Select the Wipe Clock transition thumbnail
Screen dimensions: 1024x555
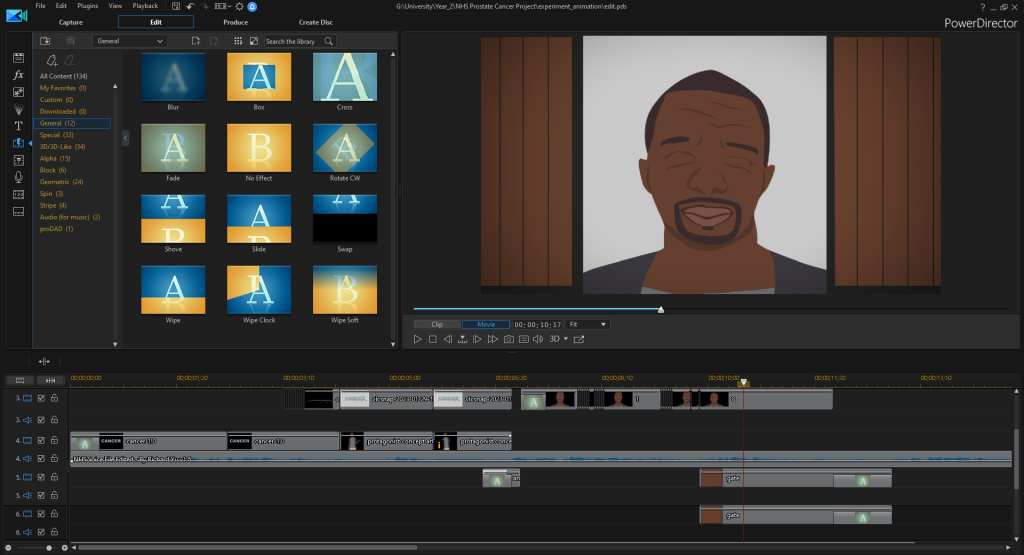tap(259, 290)
